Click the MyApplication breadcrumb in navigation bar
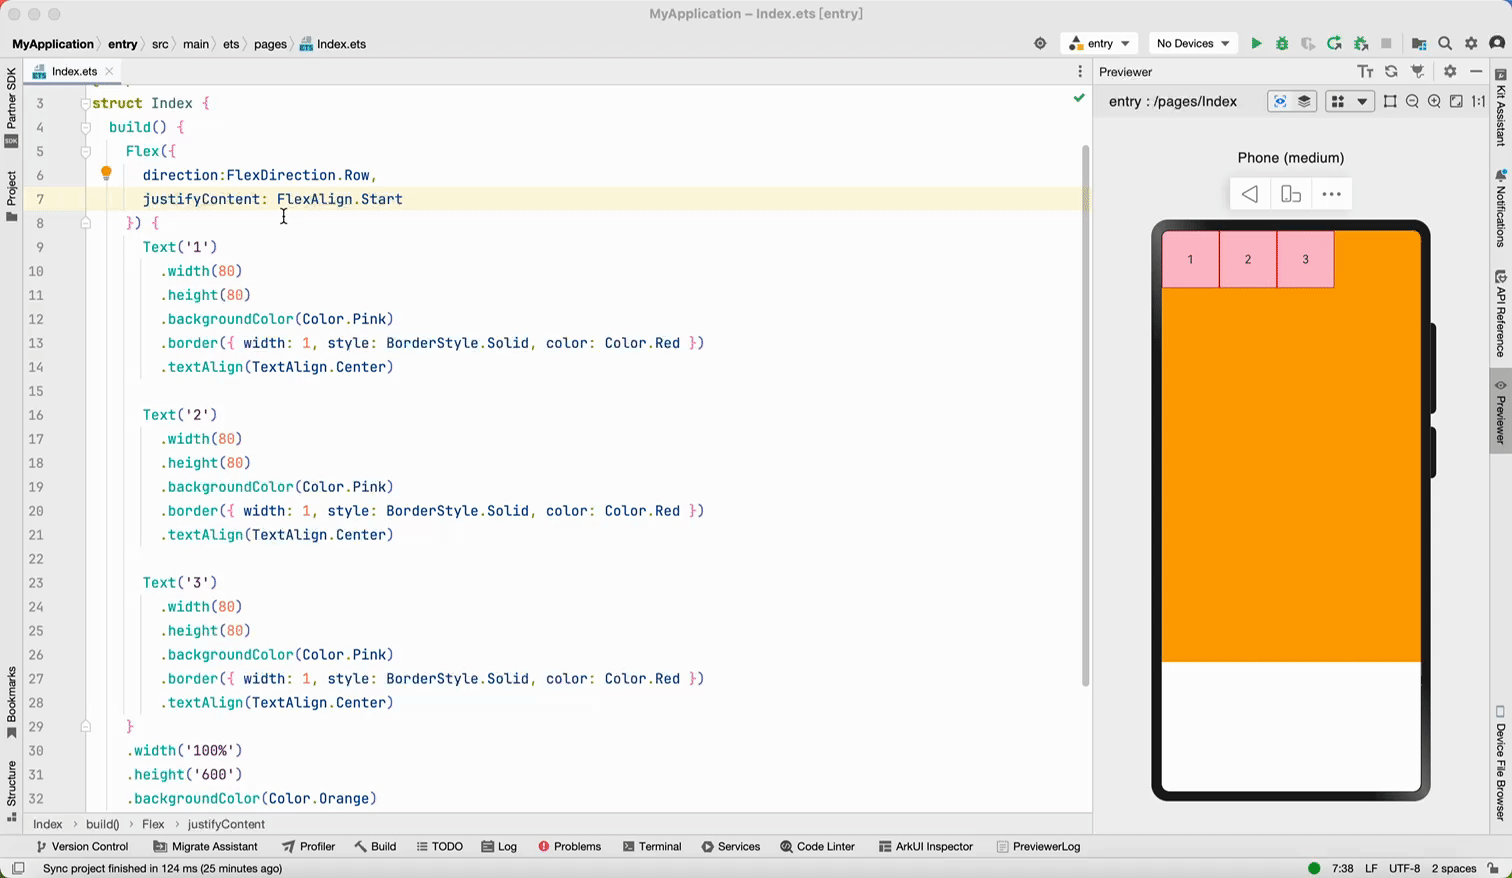This screenshot has height=878, width=1512. [53, 44]
